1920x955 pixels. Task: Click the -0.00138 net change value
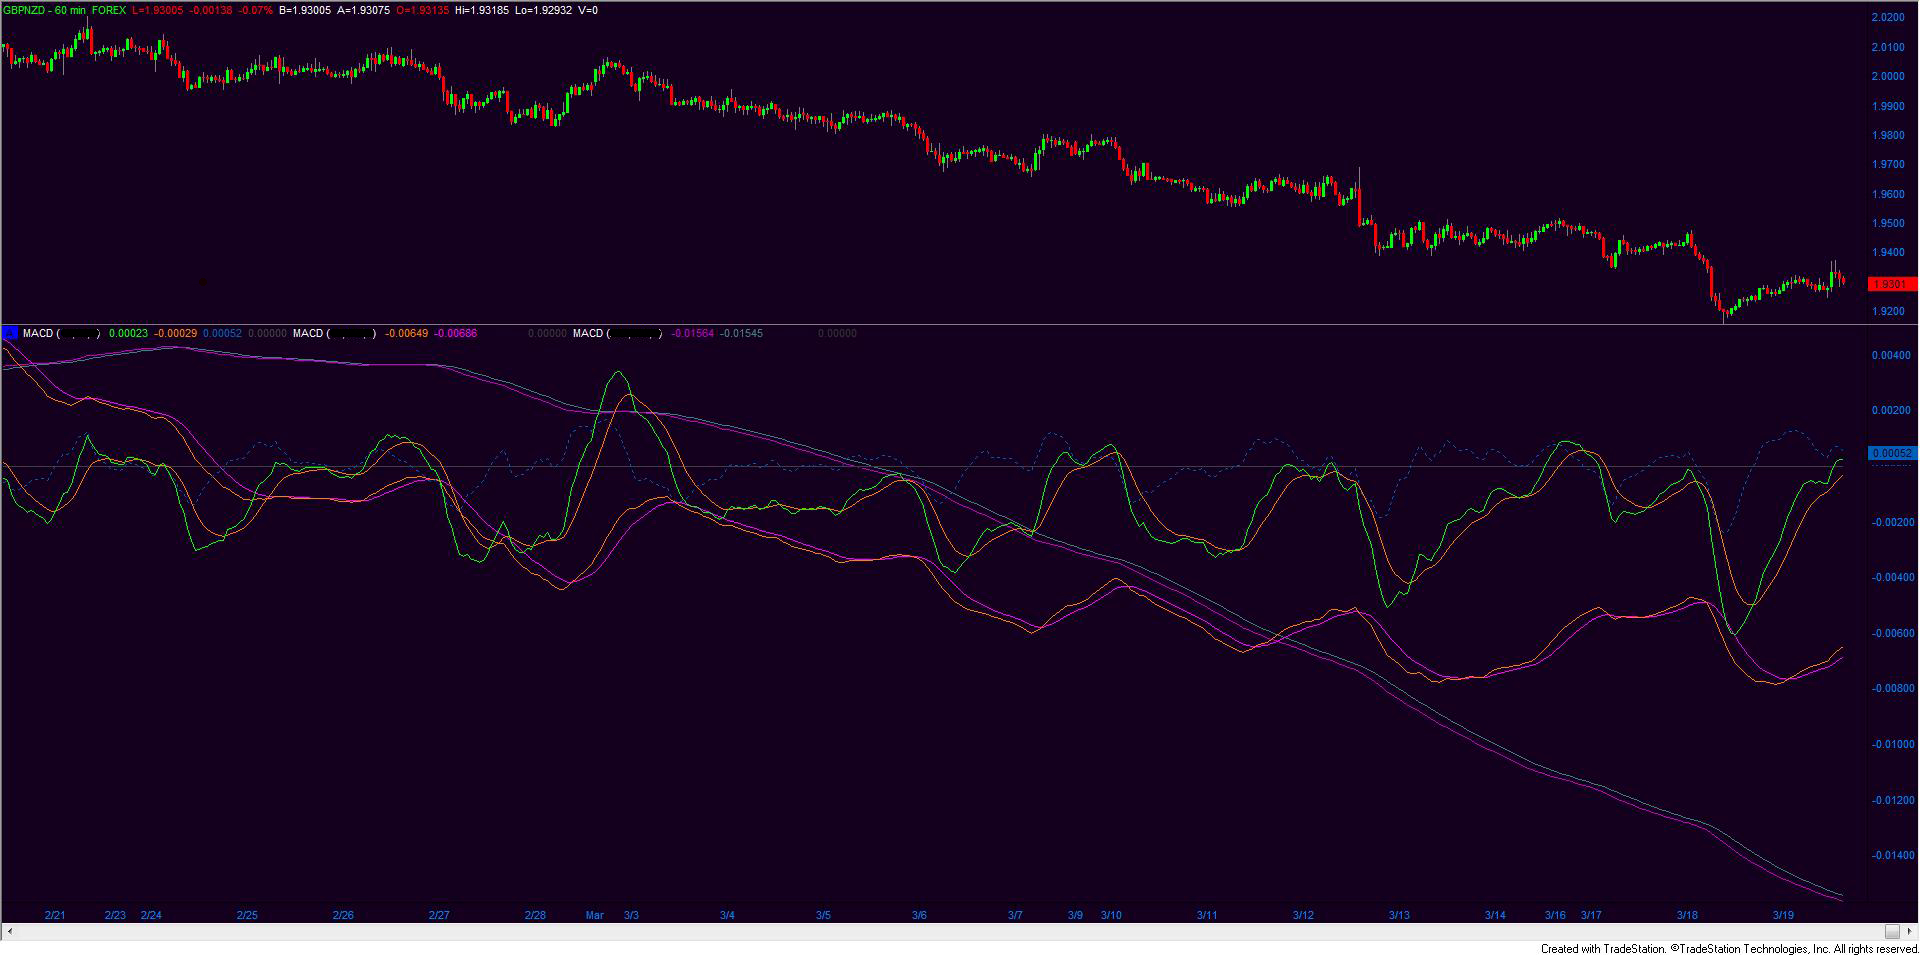211,10
